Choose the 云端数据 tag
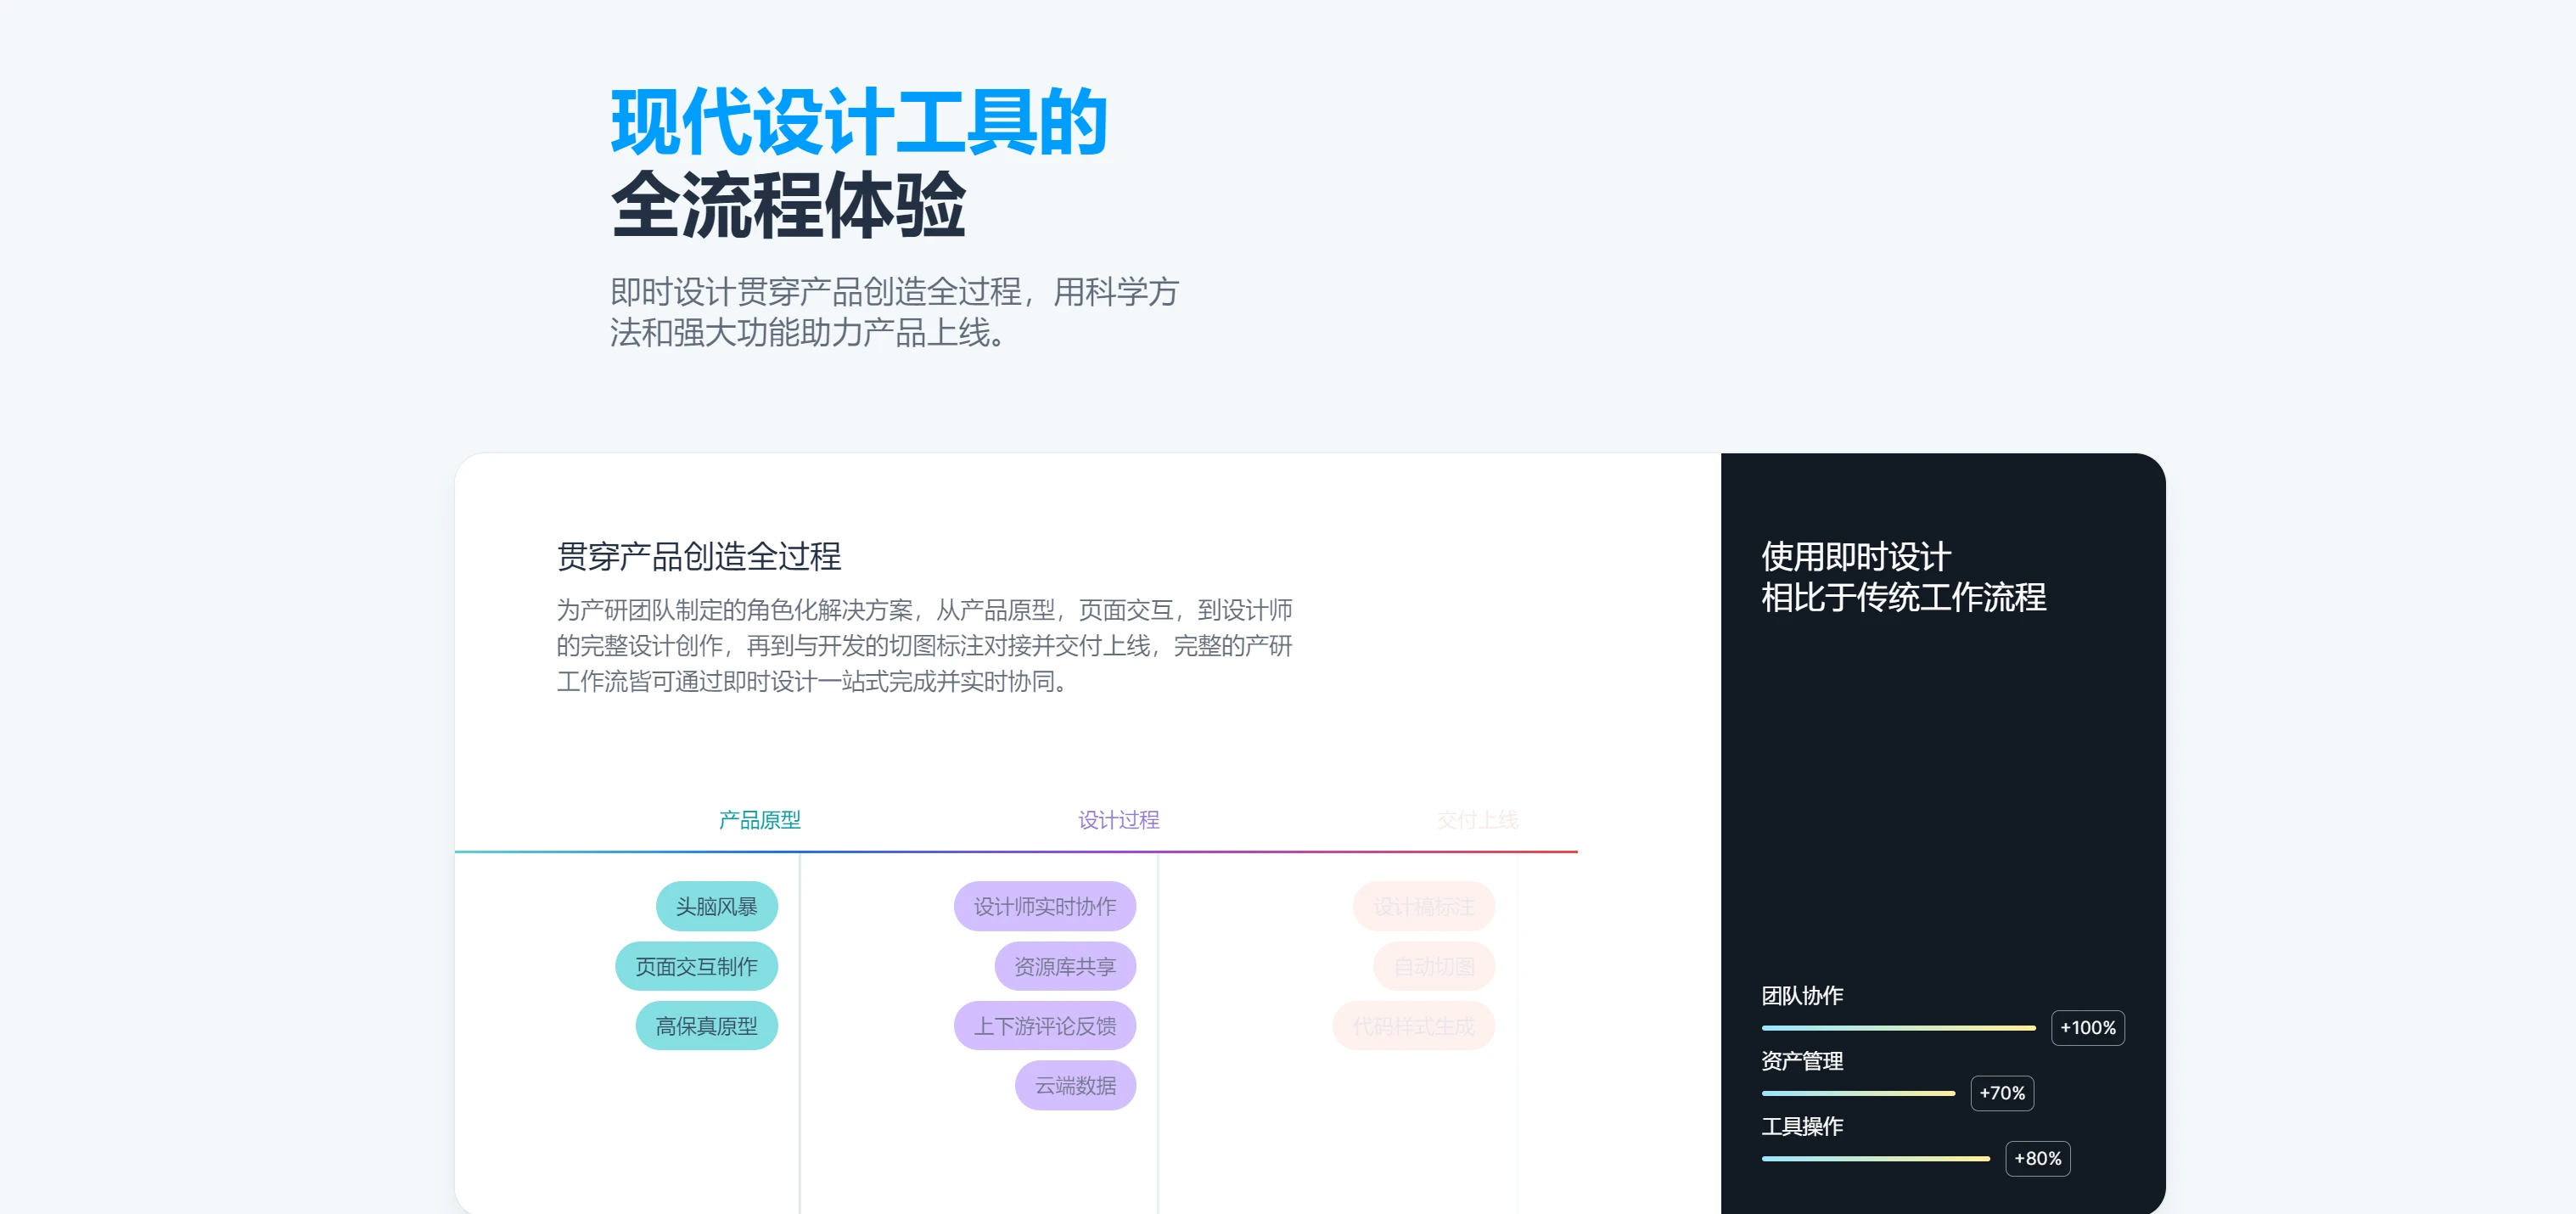This screenshot has height=1214, width=2576. coord(1075,1085)
